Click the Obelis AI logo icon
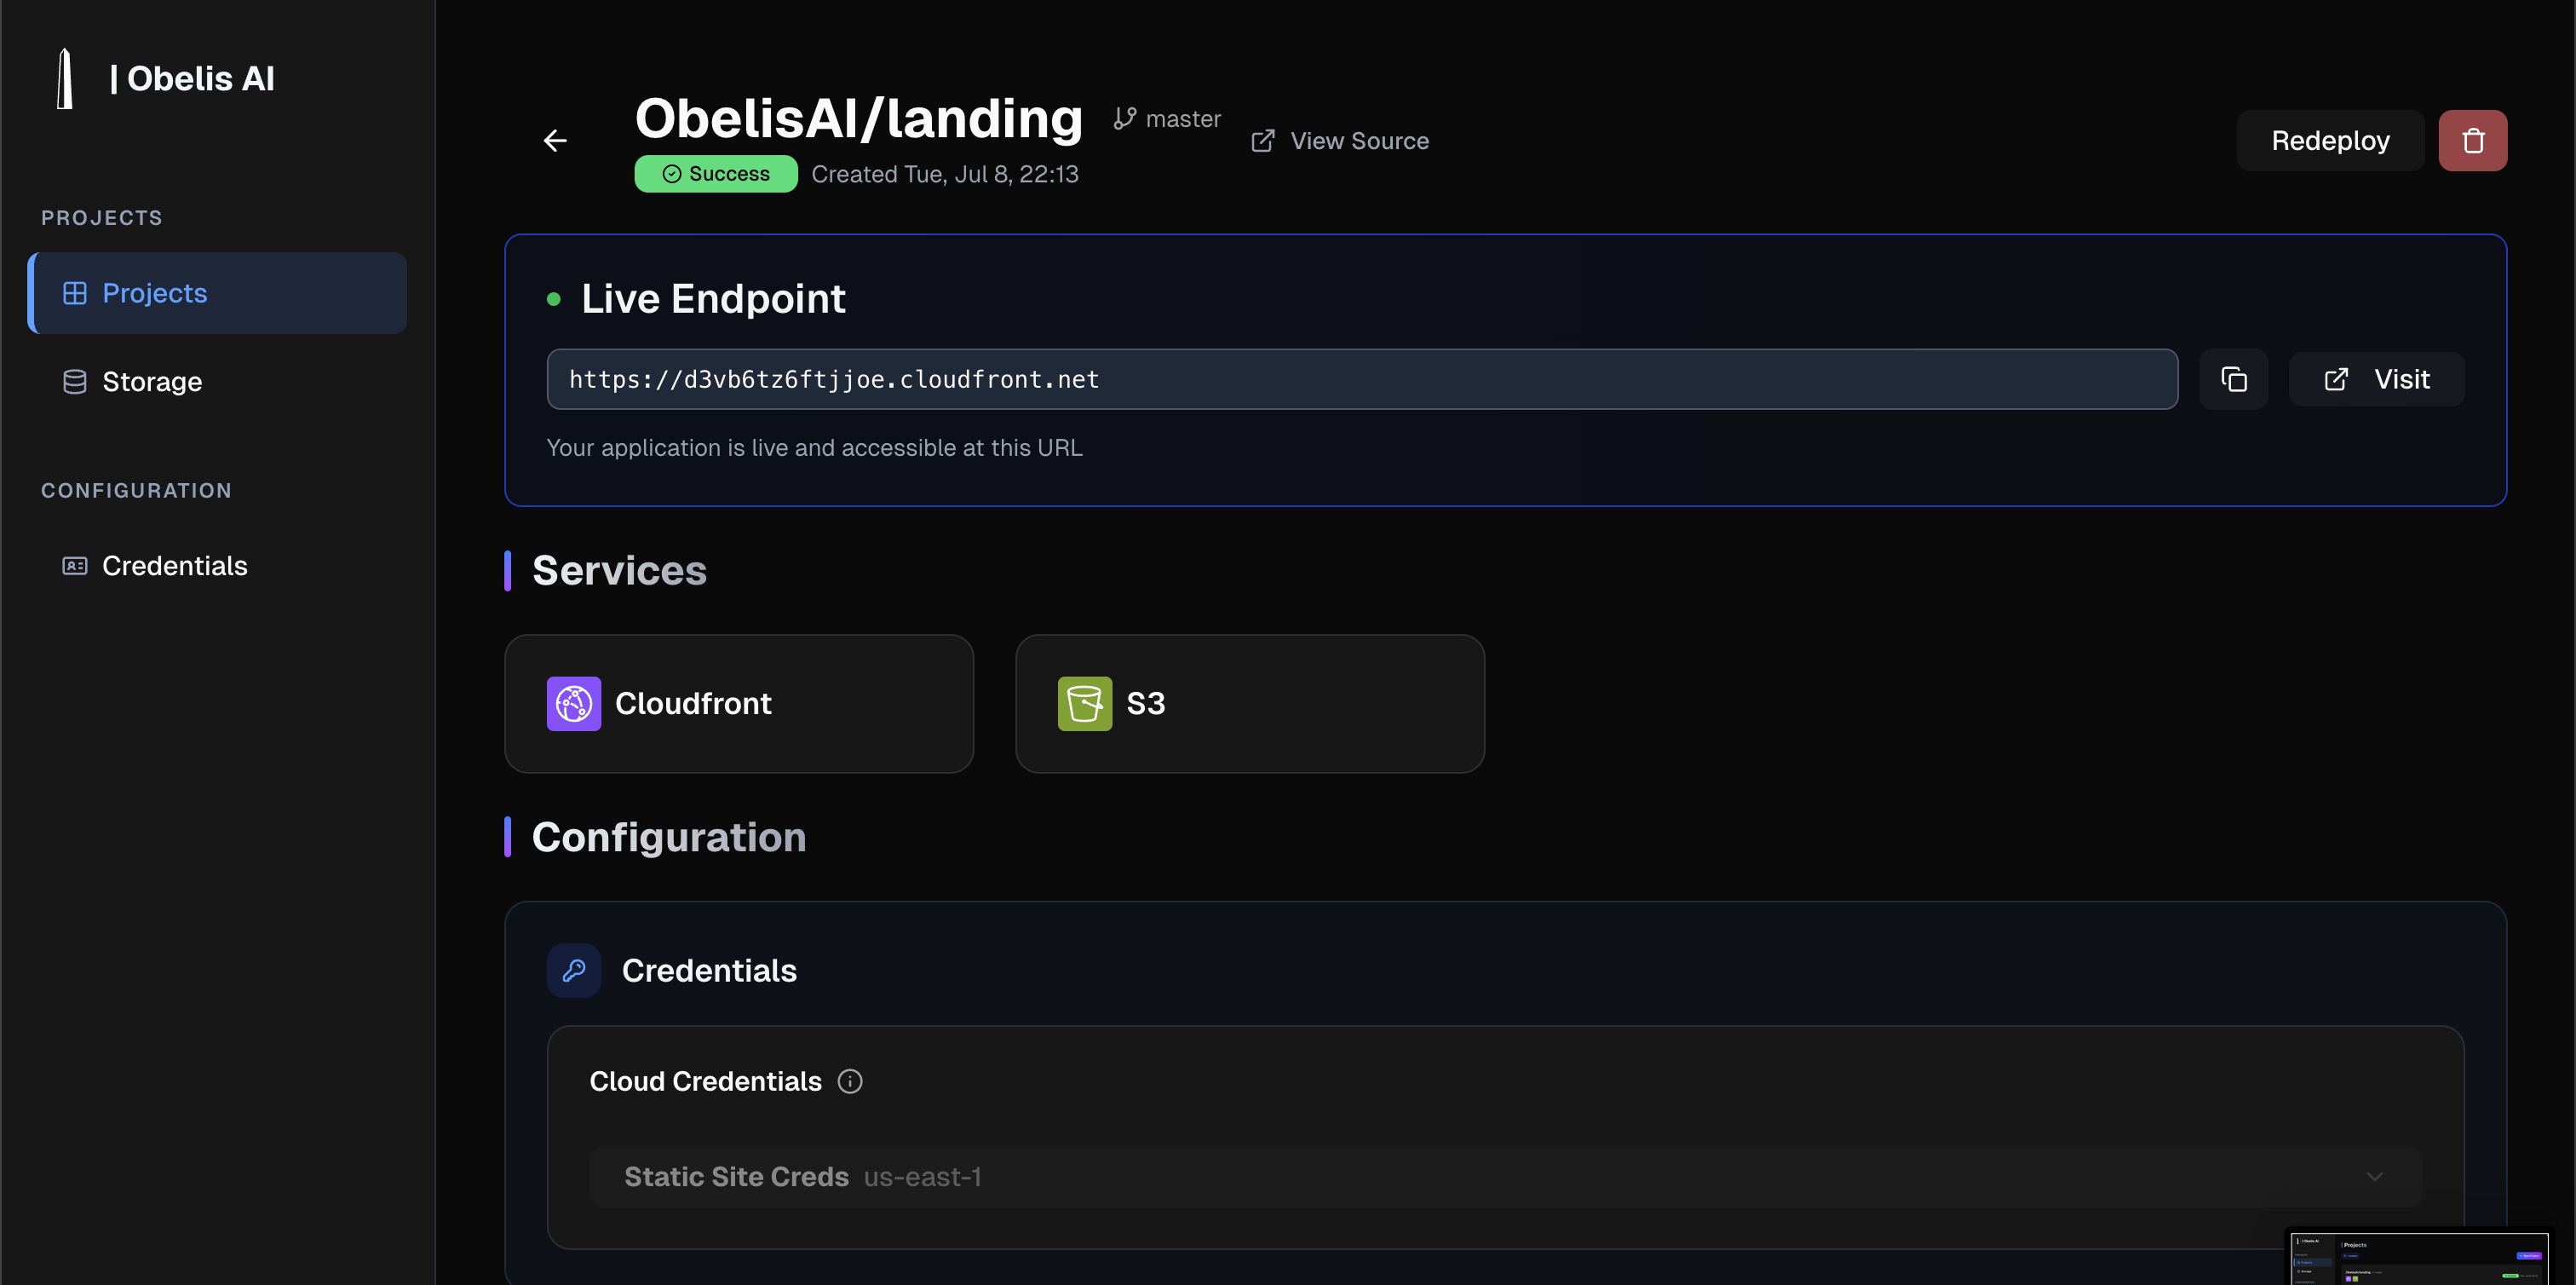 coord(65,78)
